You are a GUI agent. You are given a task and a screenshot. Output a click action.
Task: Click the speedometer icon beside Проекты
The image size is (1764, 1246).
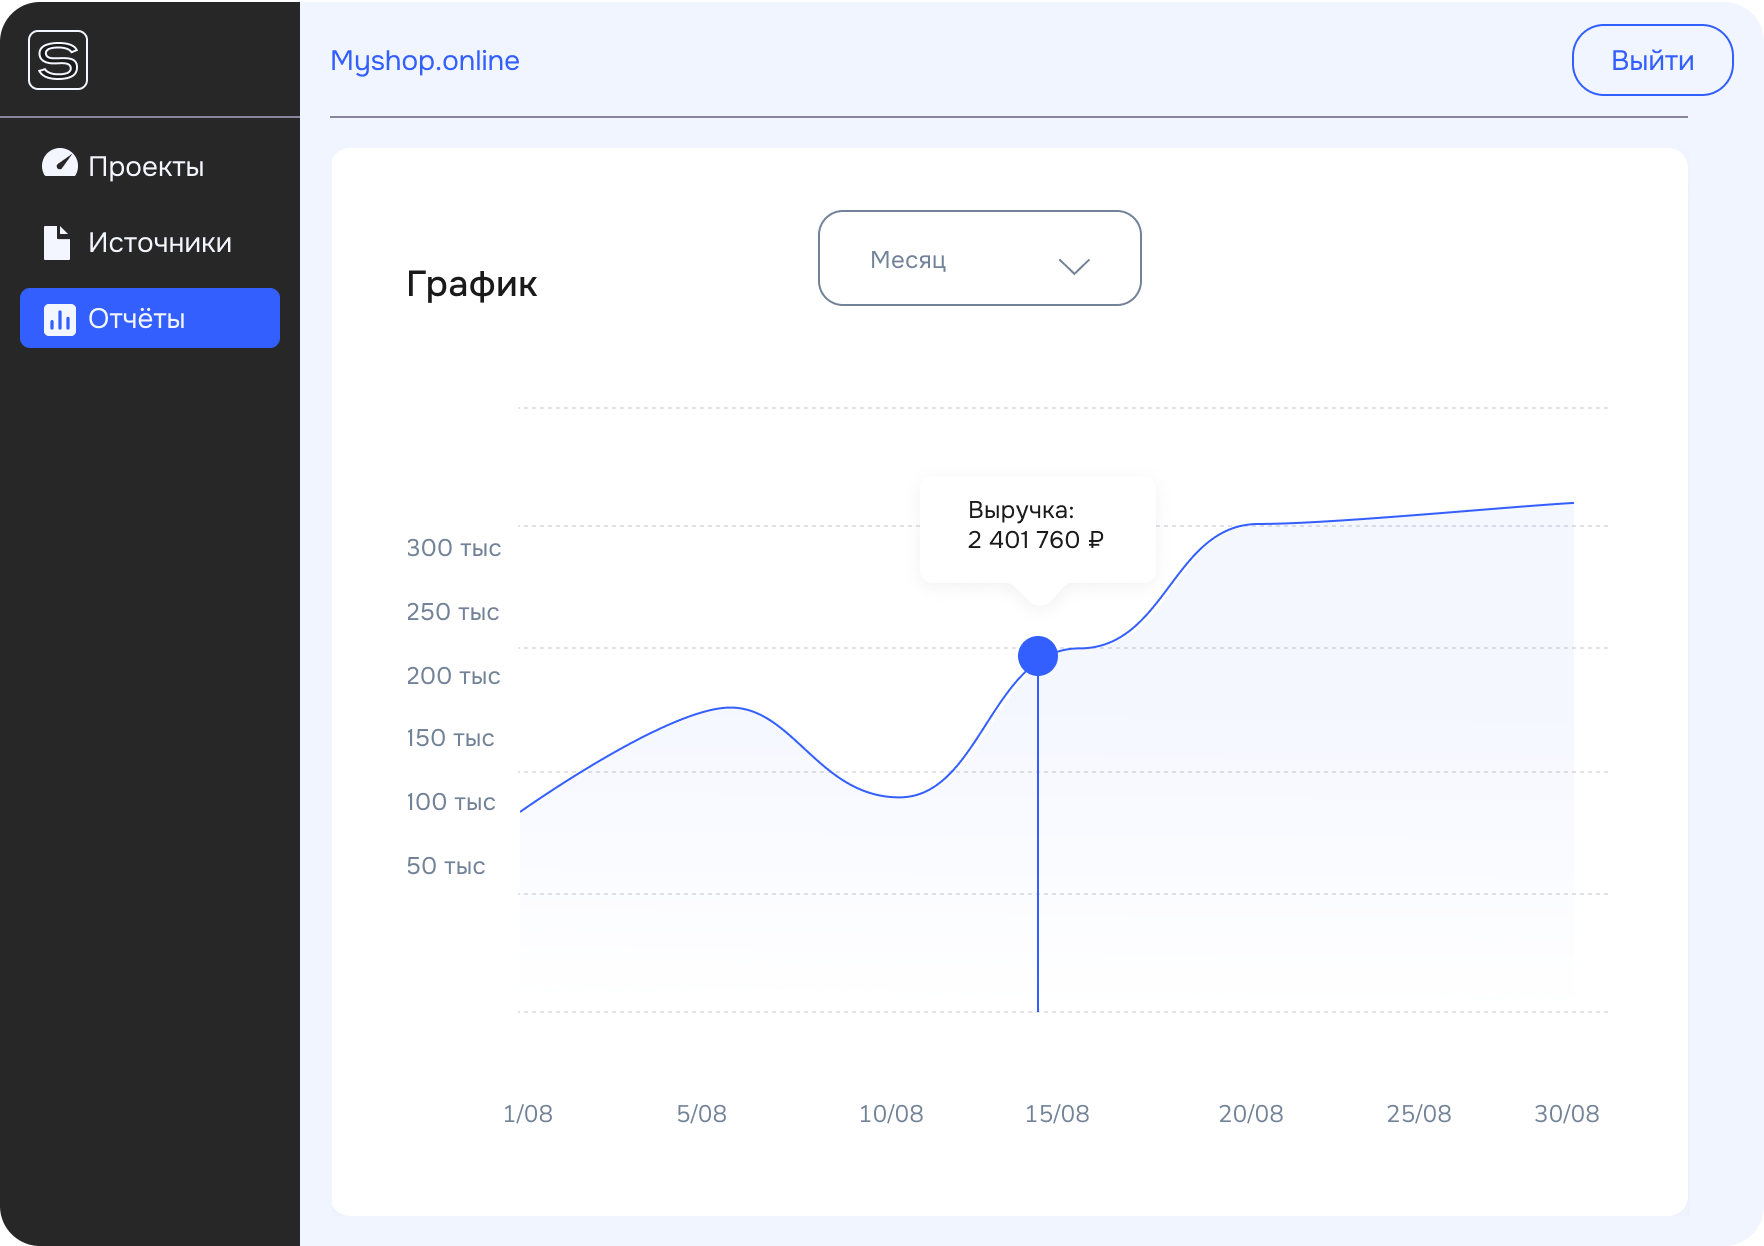[59, 164]
